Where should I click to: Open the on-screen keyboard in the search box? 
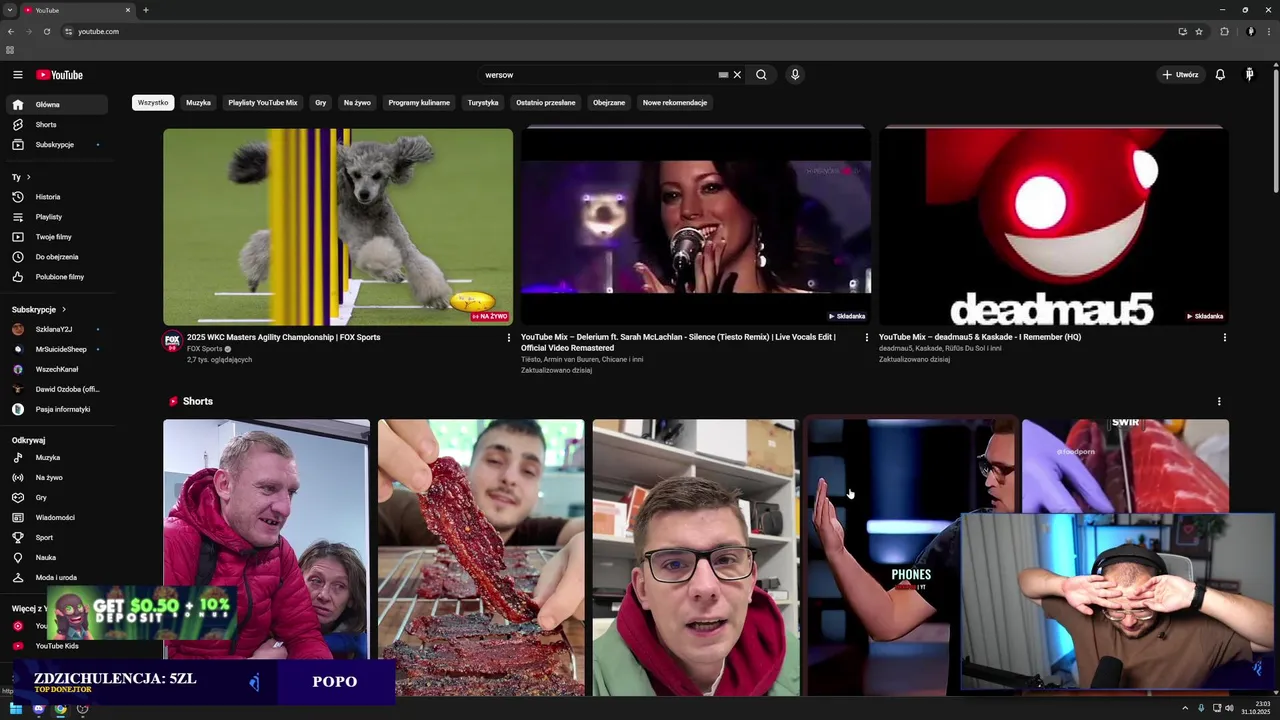coord(723,75)
